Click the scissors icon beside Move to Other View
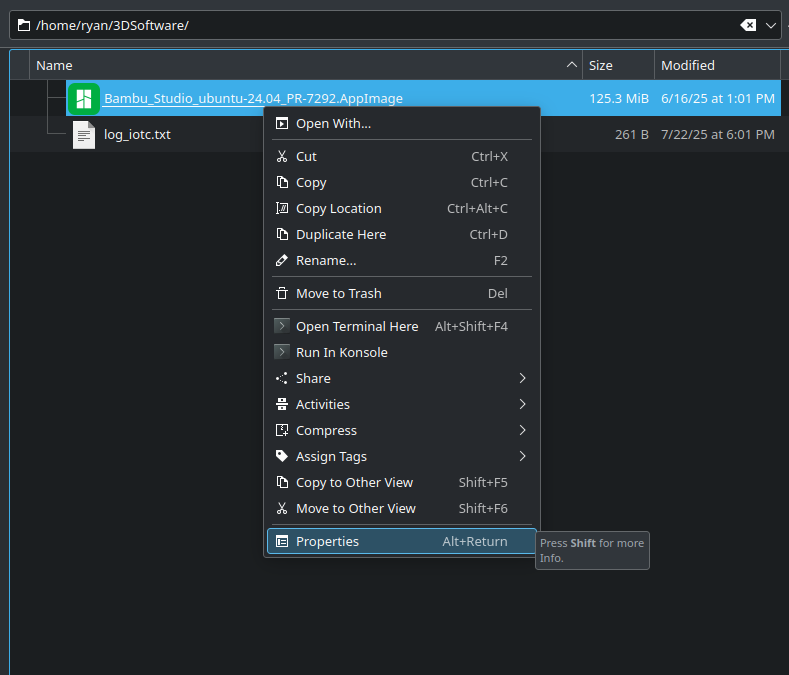 tap(282, 508)
